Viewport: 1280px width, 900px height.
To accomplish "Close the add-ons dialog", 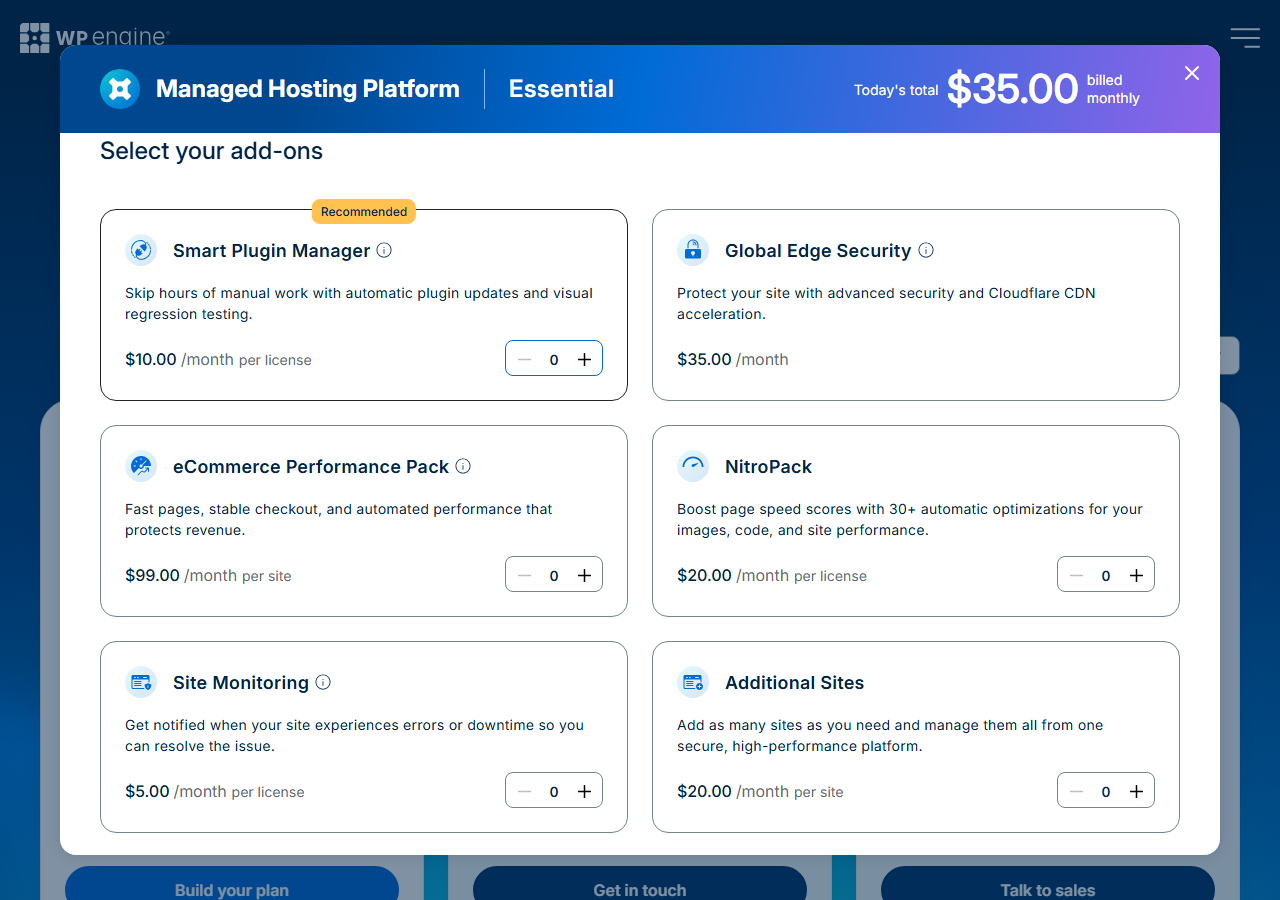I will click(1192, 73).
